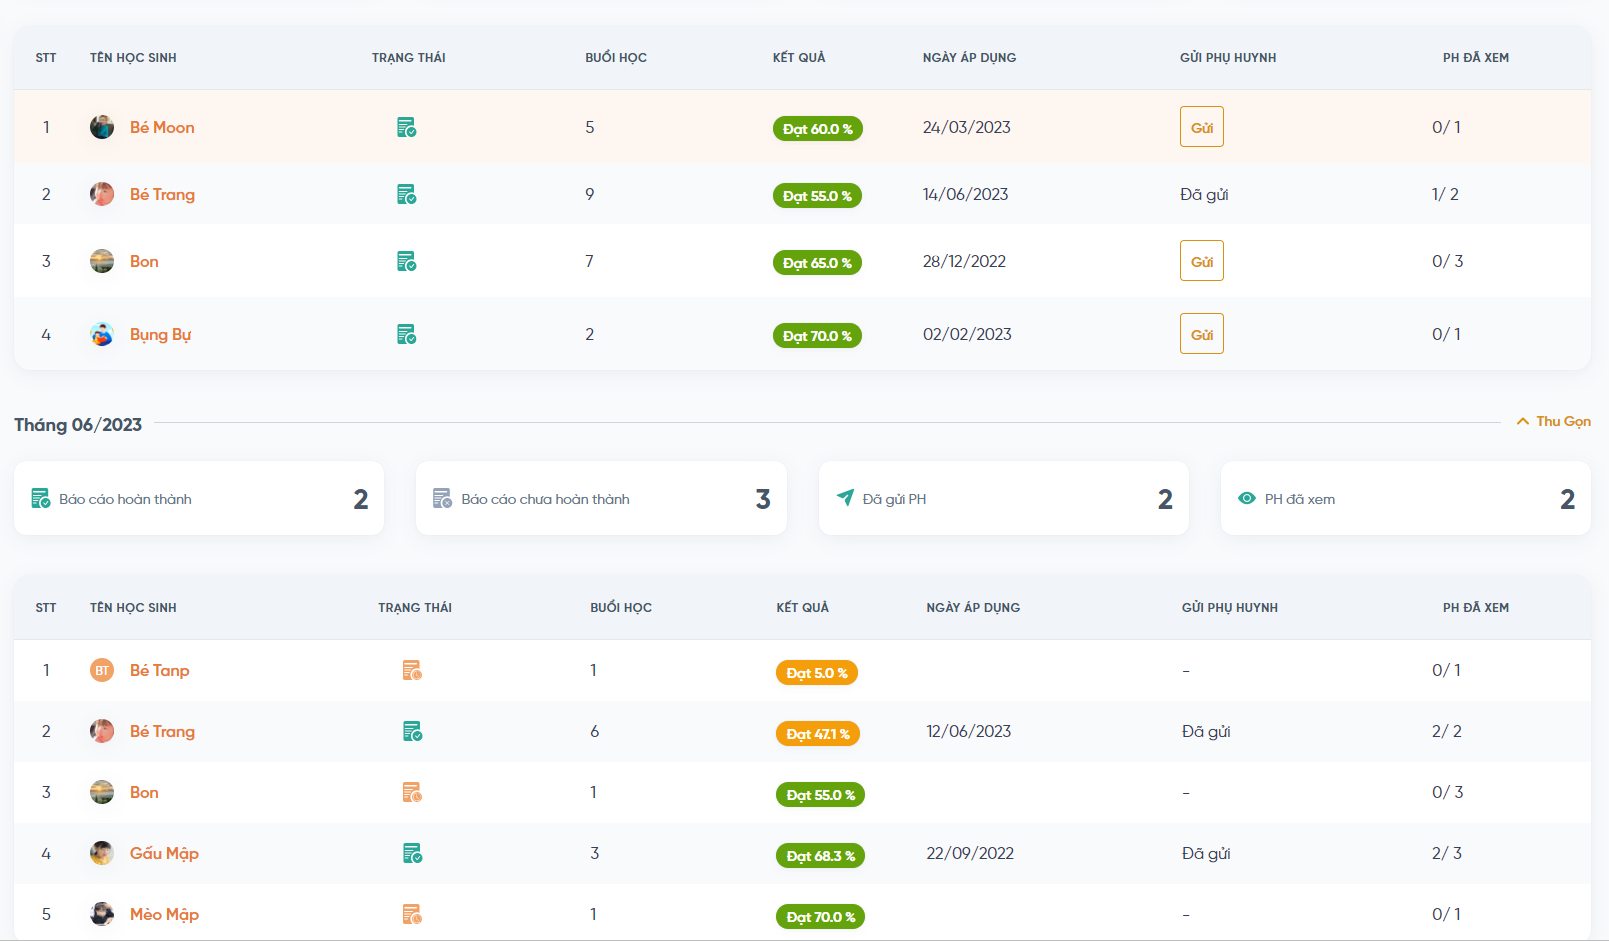This screenshot has height=941, width=1609.
Task: Open the Gấu Mập student link
Action: pyautogui.click(x=164, y=854)
